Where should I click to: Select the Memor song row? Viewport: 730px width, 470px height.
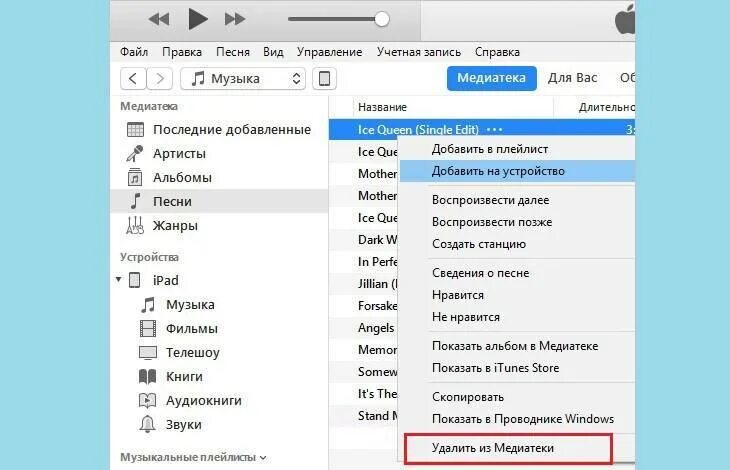pyautogui.click(x=364, y=349)
